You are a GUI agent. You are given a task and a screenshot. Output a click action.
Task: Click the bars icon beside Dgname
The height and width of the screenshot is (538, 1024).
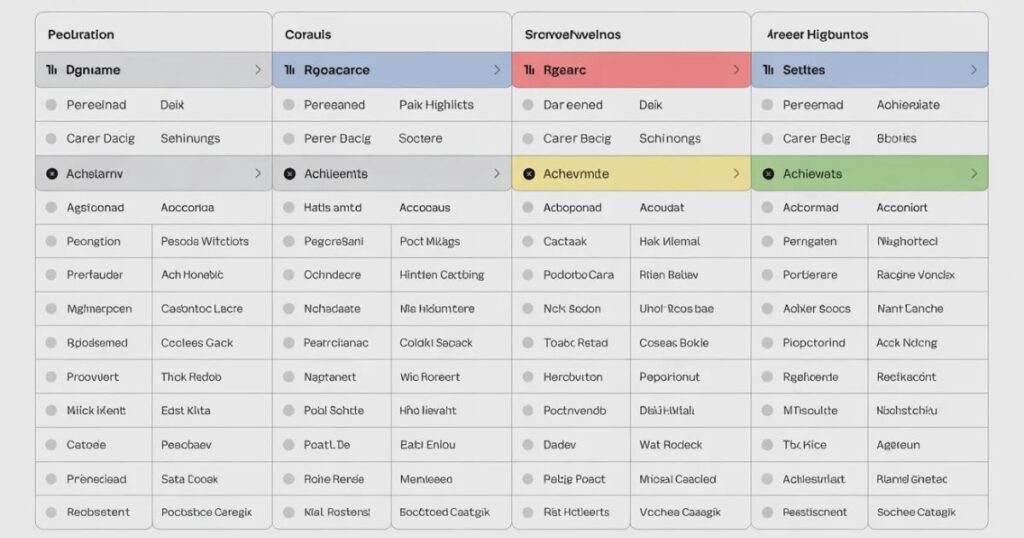pyautogui.click(x=51, y=70)
